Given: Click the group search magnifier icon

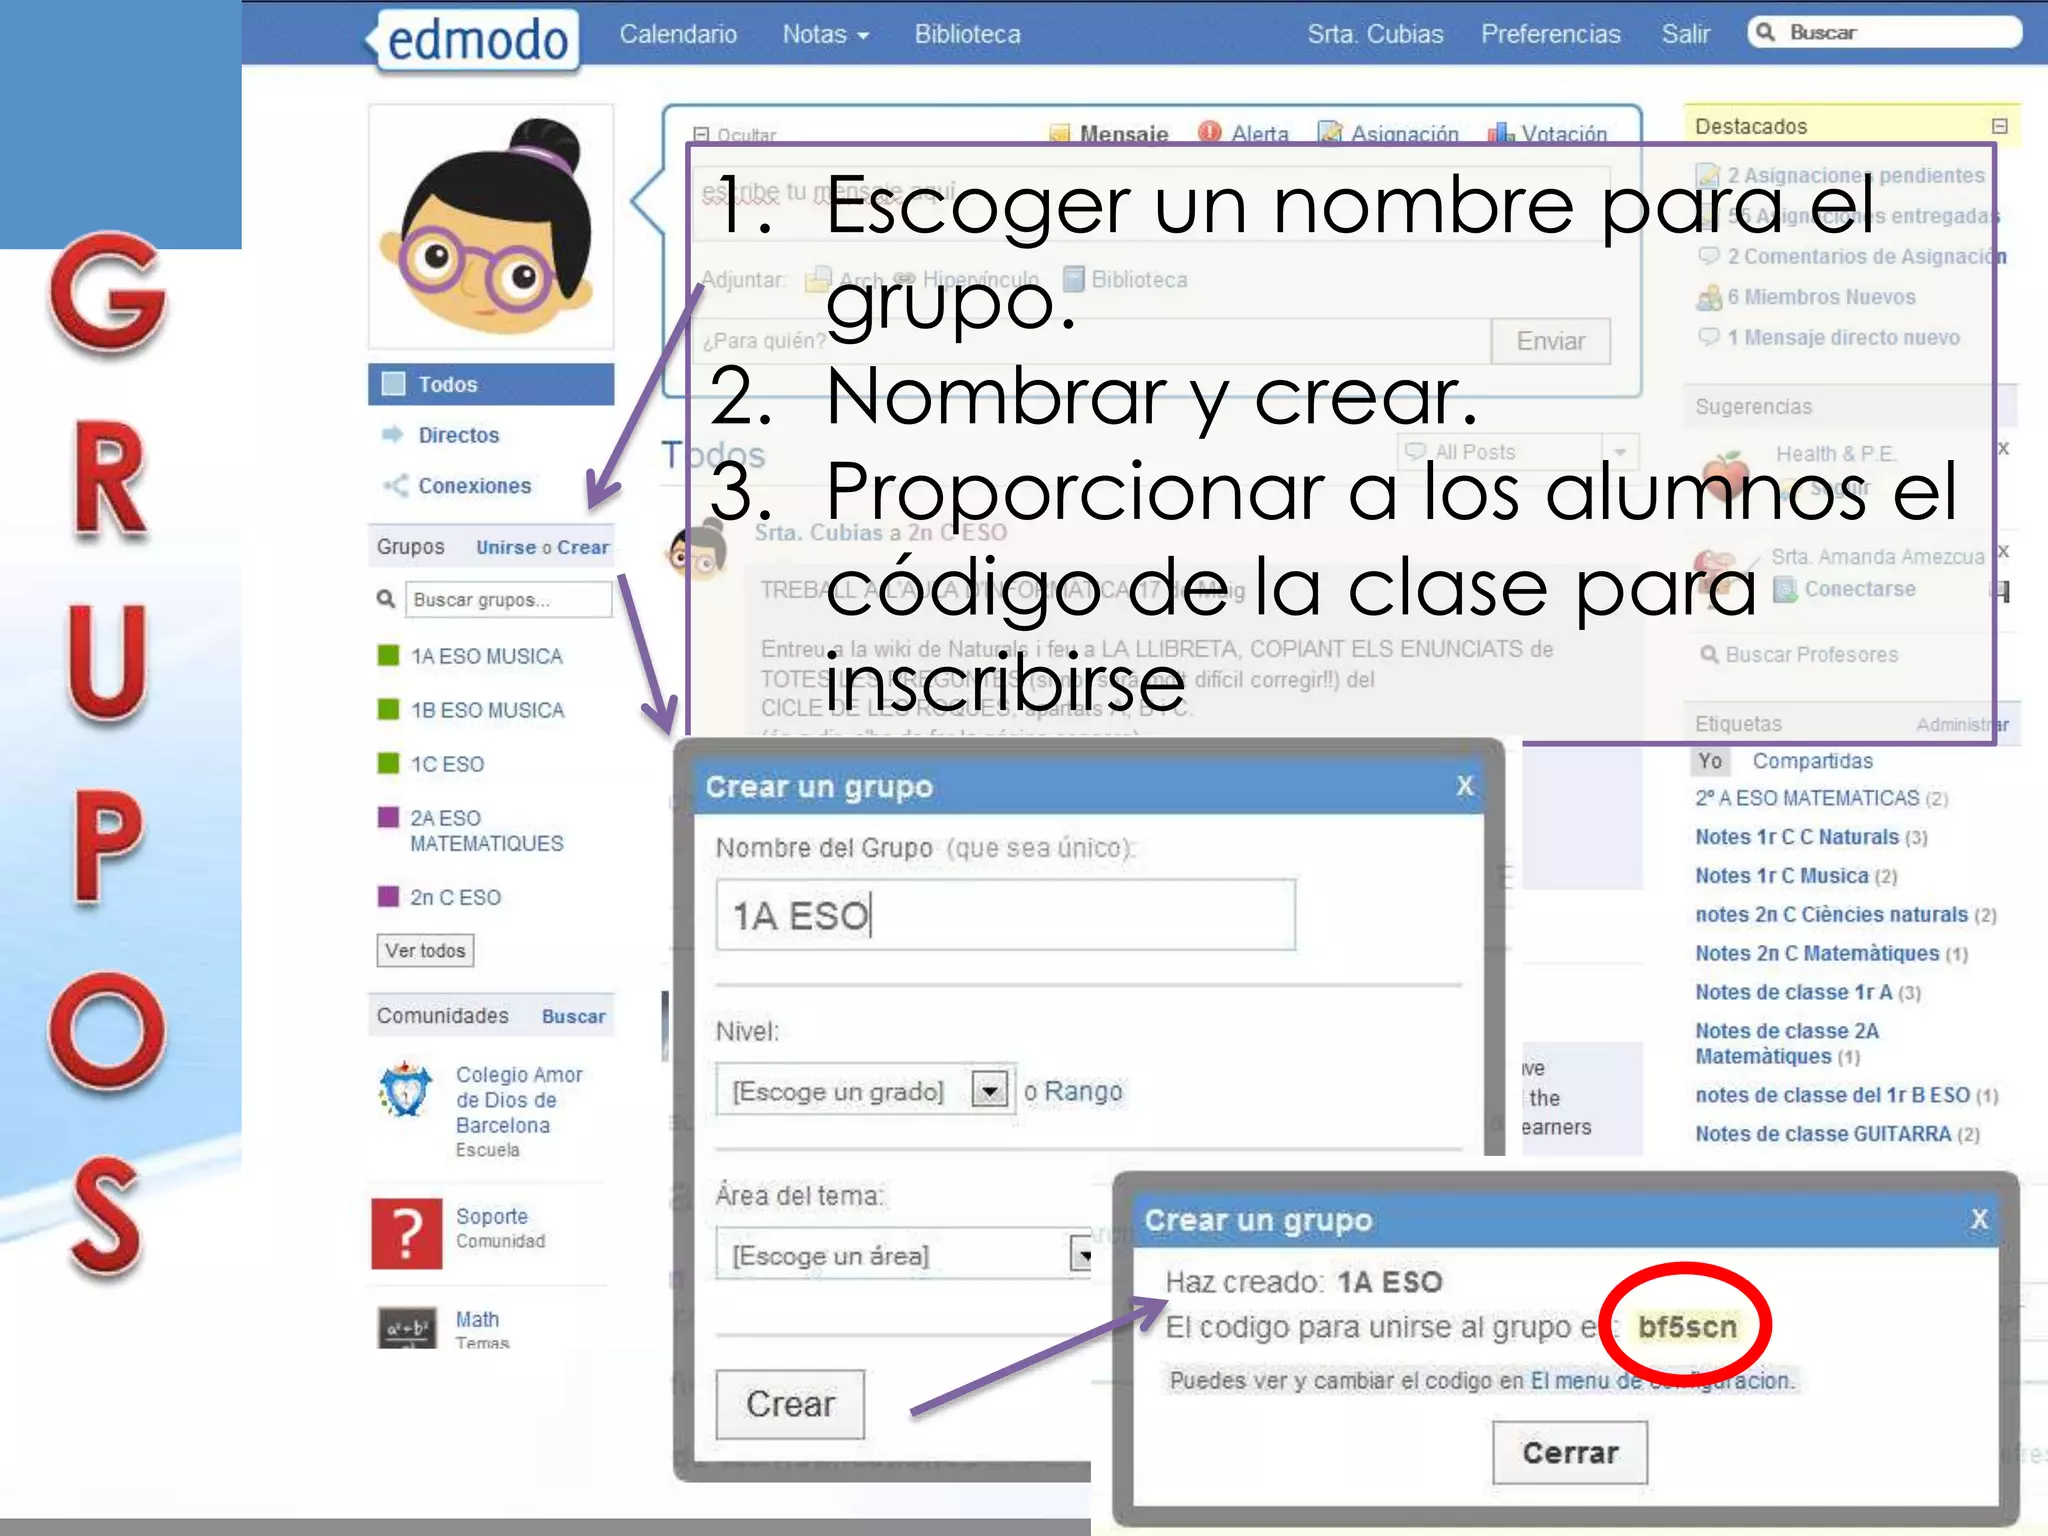Looking at the screenshot, I should 386,599.
